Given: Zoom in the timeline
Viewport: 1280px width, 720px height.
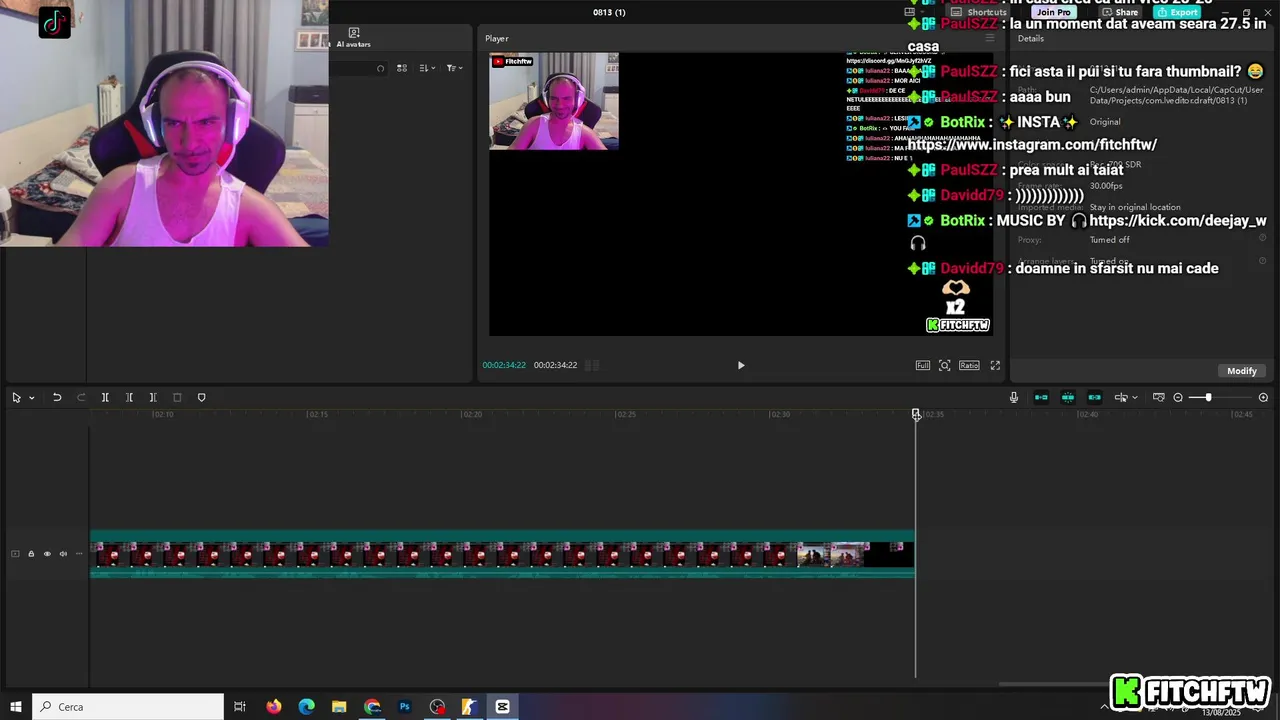Looking at the screenshot, I should coord(1263,398).
